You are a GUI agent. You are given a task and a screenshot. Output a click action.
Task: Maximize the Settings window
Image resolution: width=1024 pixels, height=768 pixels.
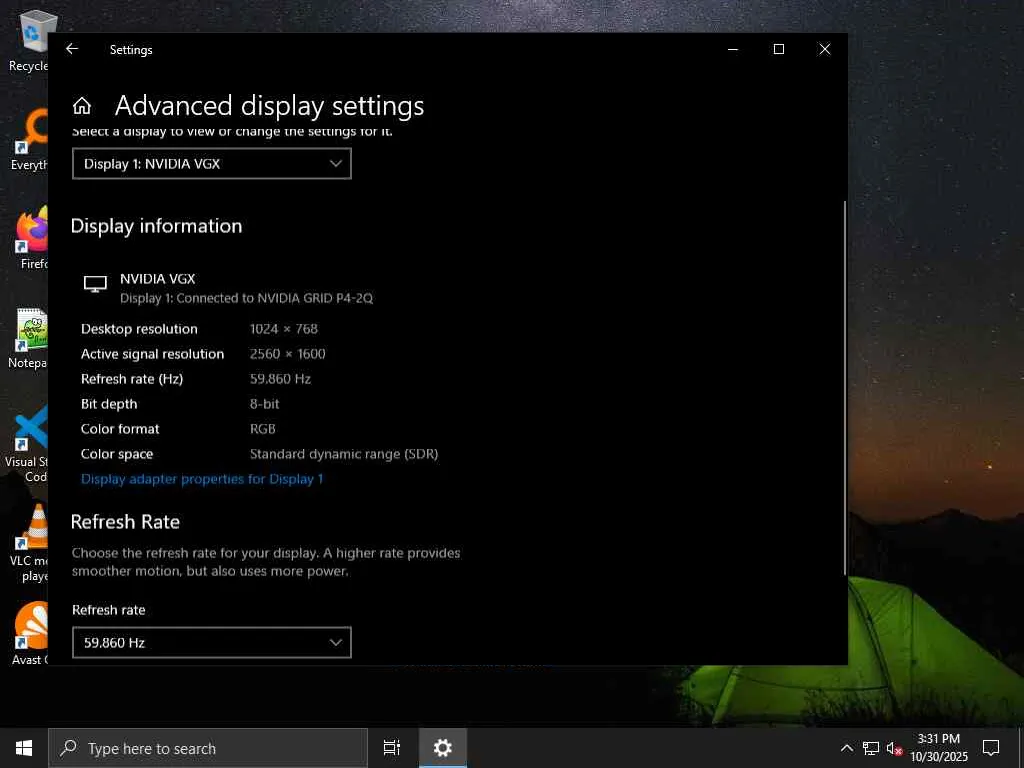[778, 49]
